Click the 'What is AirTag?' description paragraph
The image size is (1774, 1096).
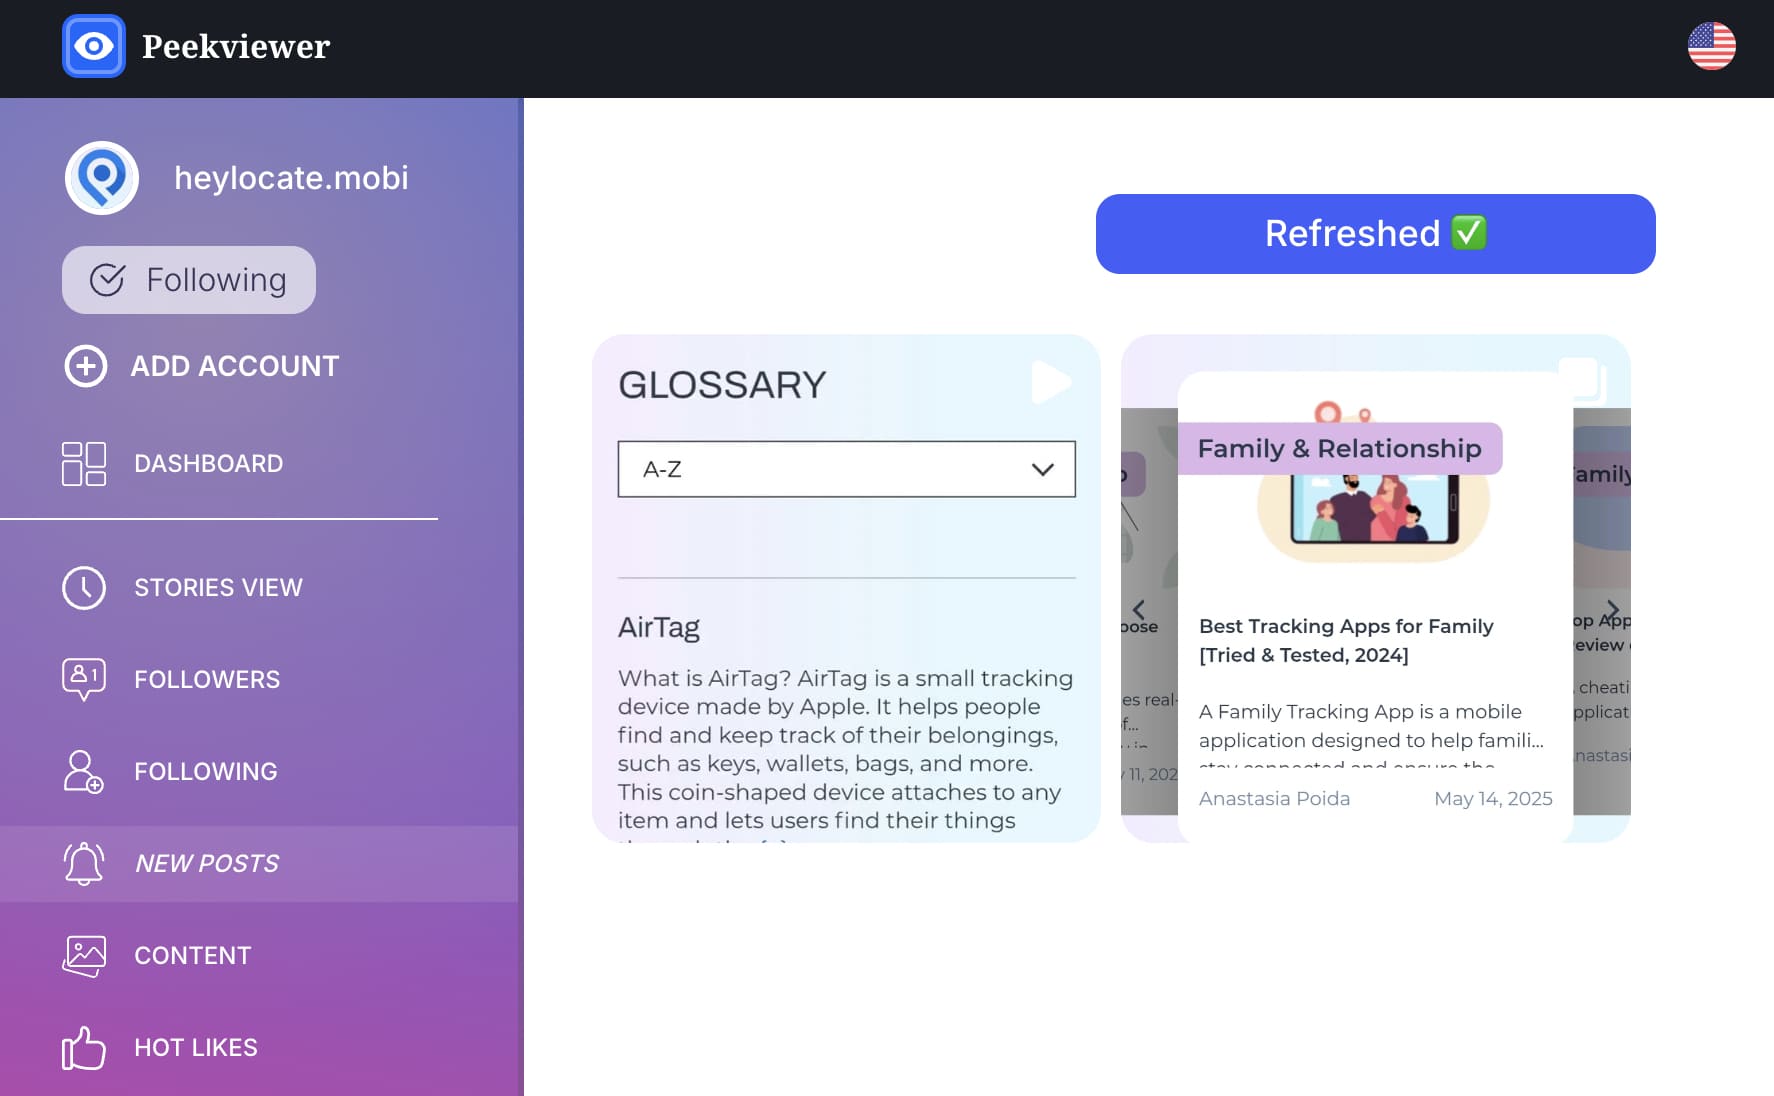[846, 750]
